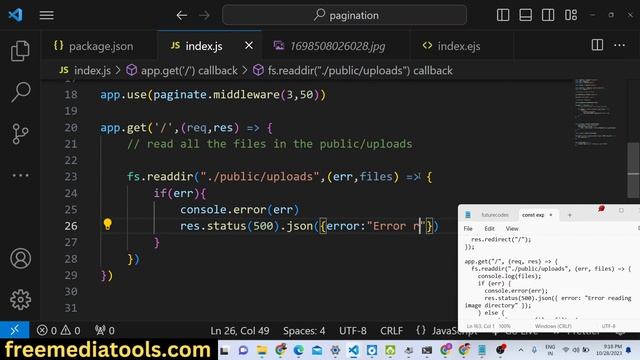Open the Explorer view in activity bar

pyautogui.click(x=20, y=51)
